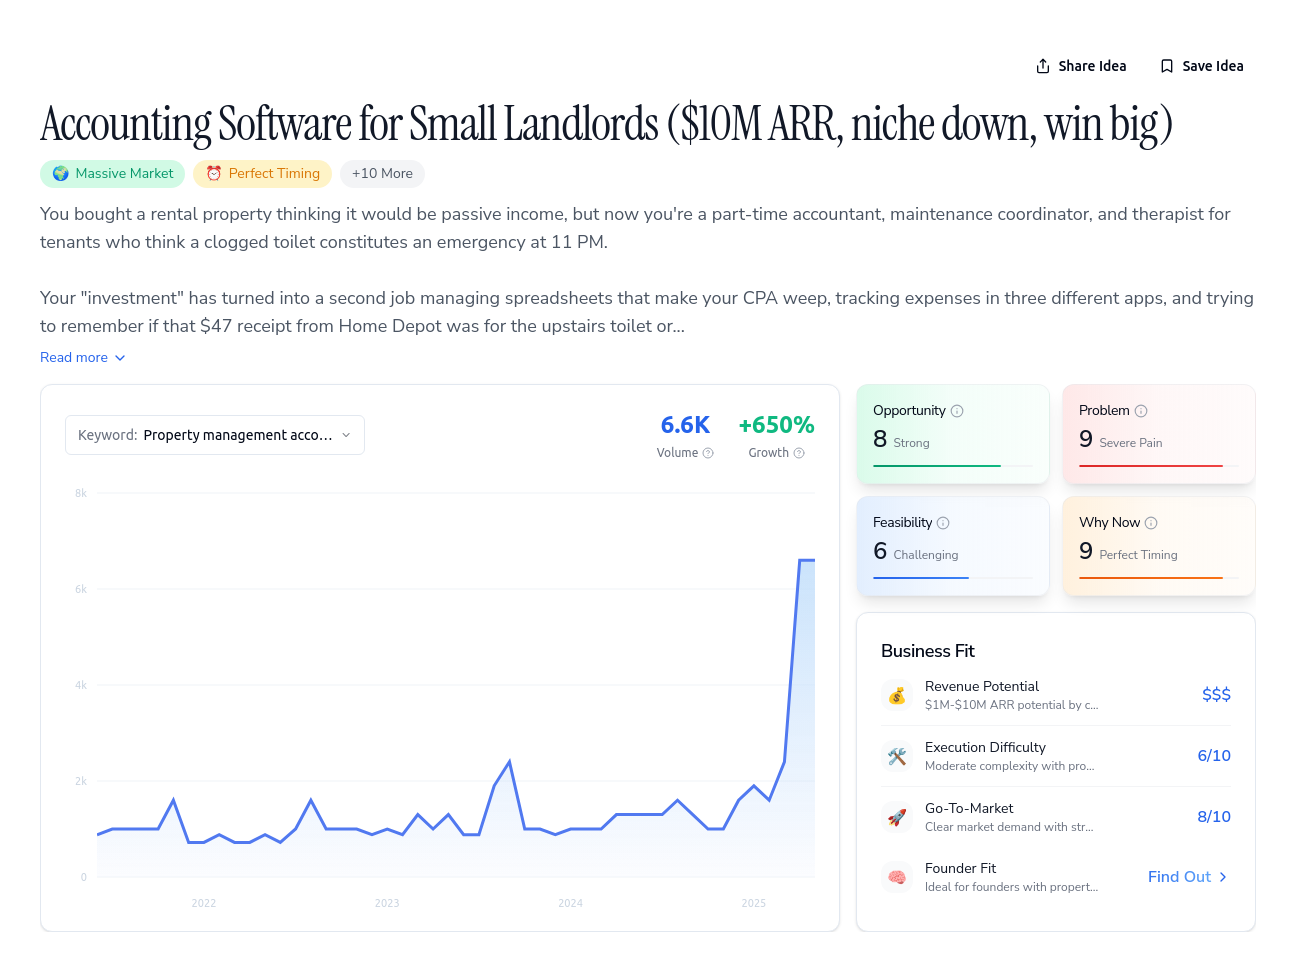Click the Revenue Potential row title

982,686
